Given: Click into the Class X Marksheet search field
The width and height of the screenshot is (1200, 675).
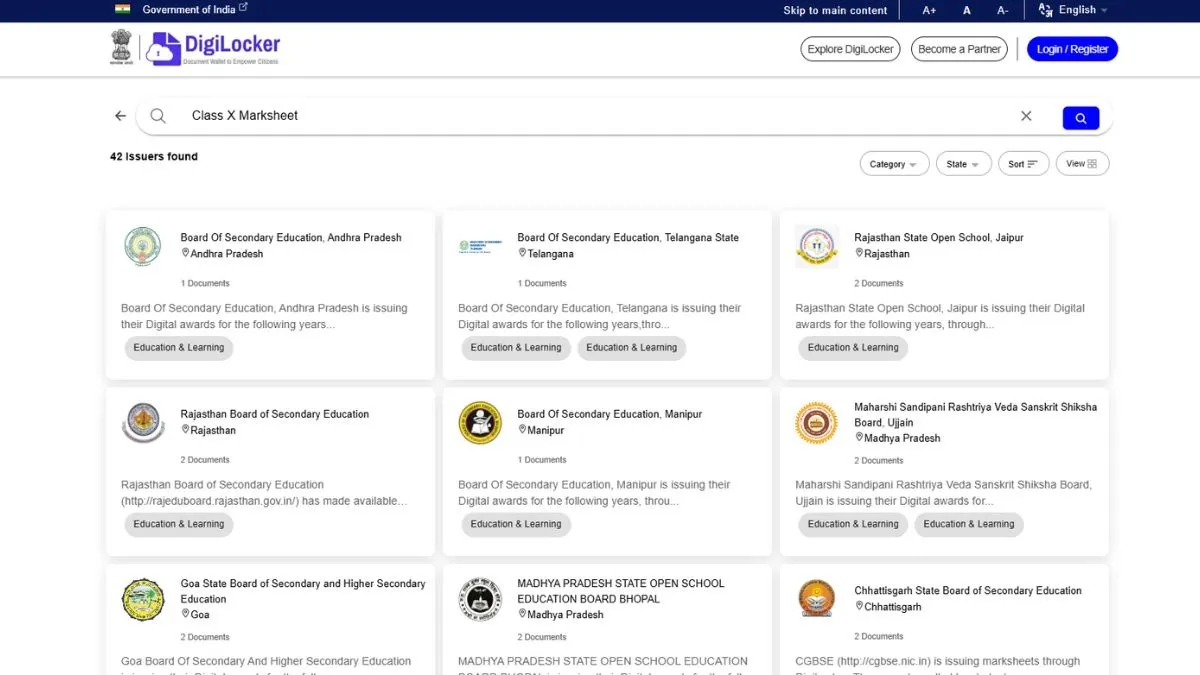Looking at the screenshot, I should pos(590,116).
